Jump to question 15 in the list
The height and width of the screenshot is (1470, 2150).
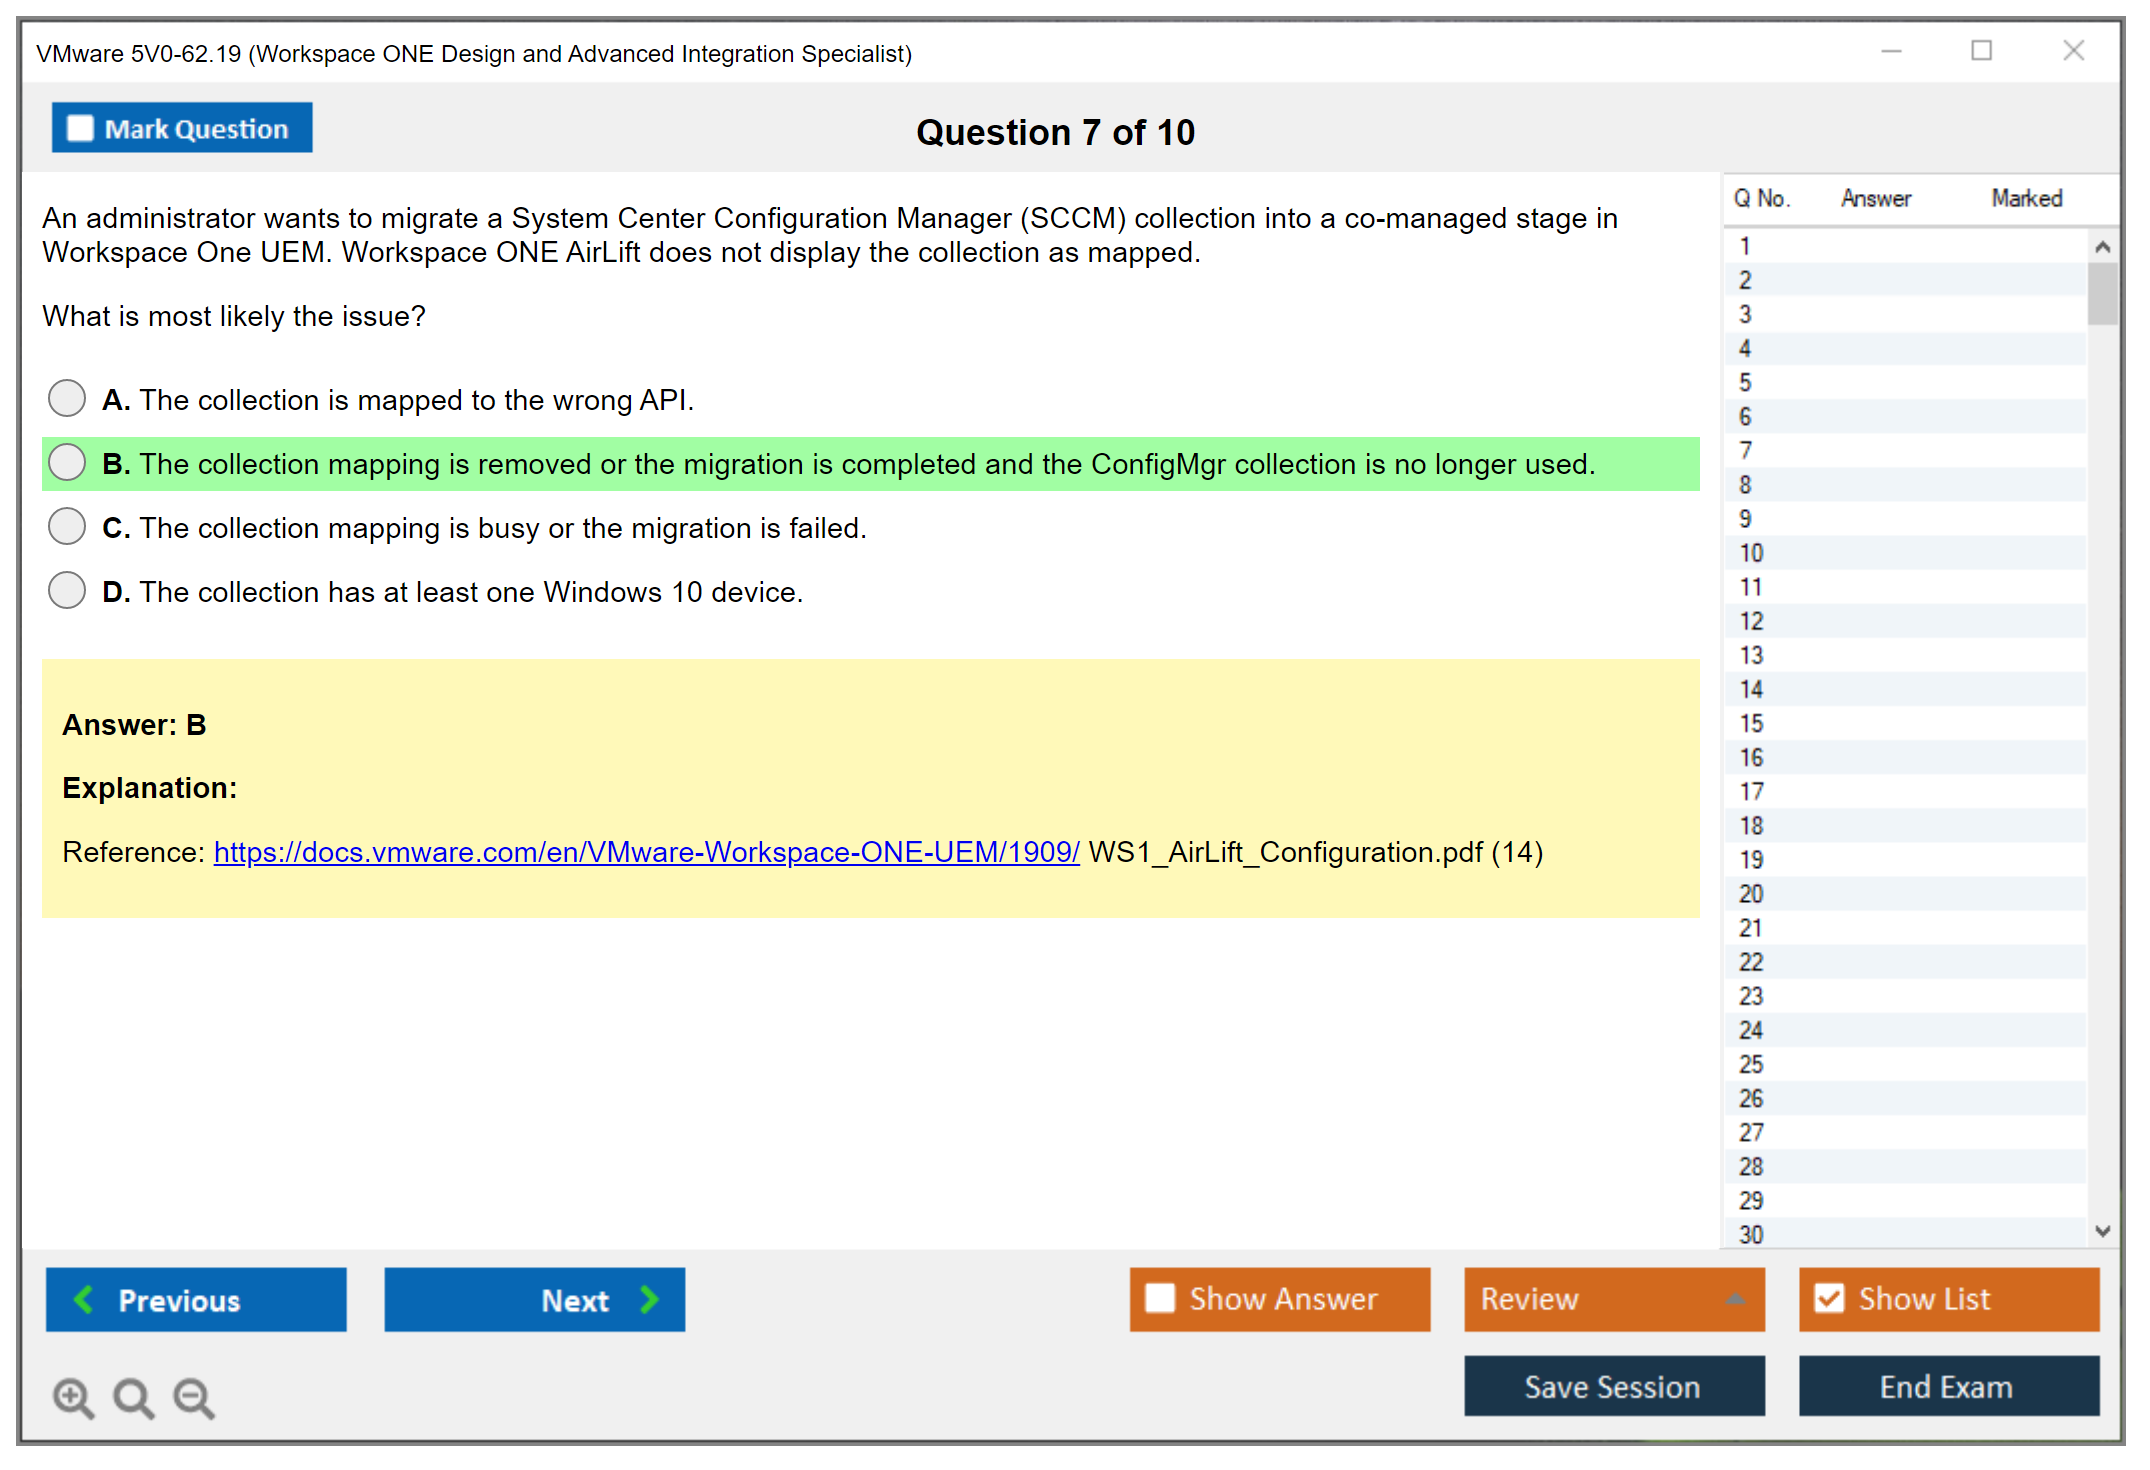(x=1751, y=723)
